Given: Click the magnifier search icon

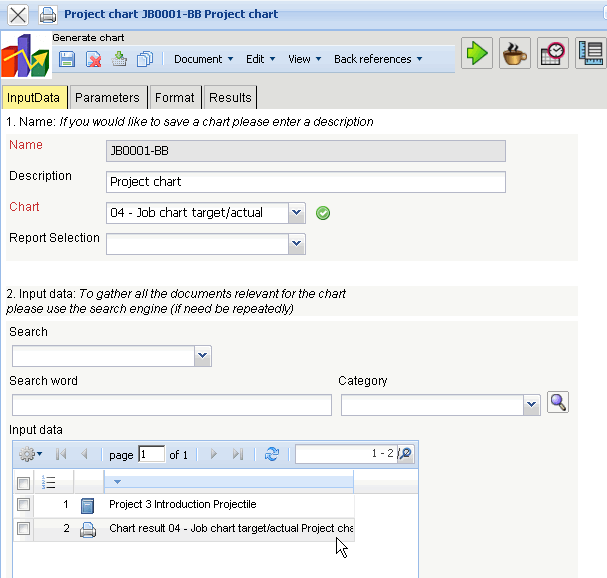Looking at the screenshot, I should [559, 403].
